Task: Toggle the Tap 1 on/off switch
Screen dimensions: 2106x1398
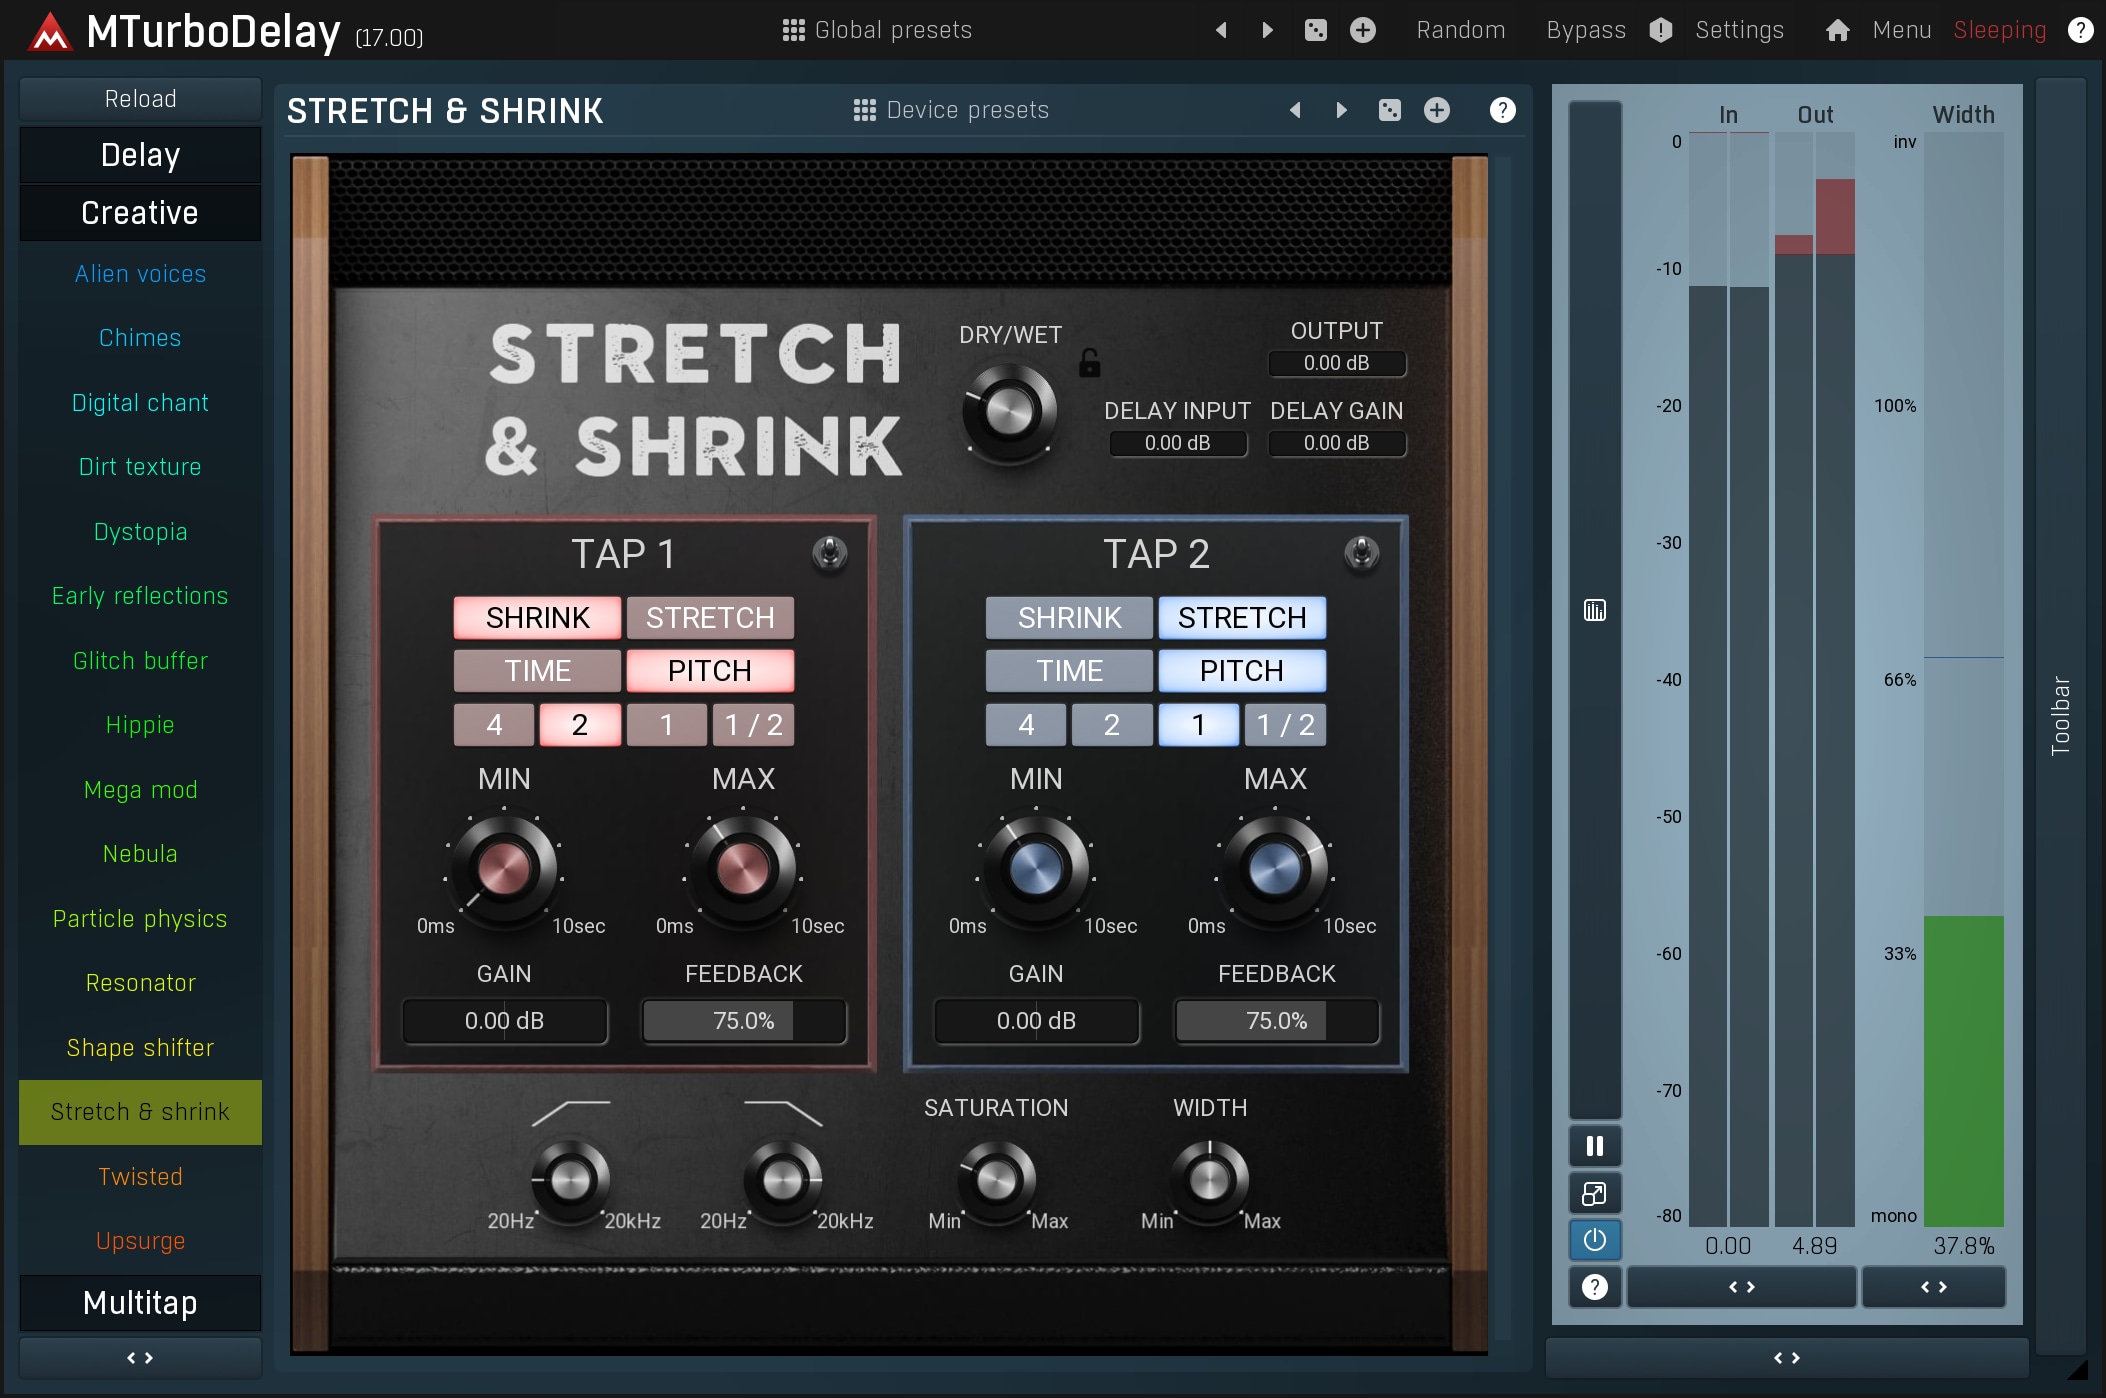Action: pos(829,552)
